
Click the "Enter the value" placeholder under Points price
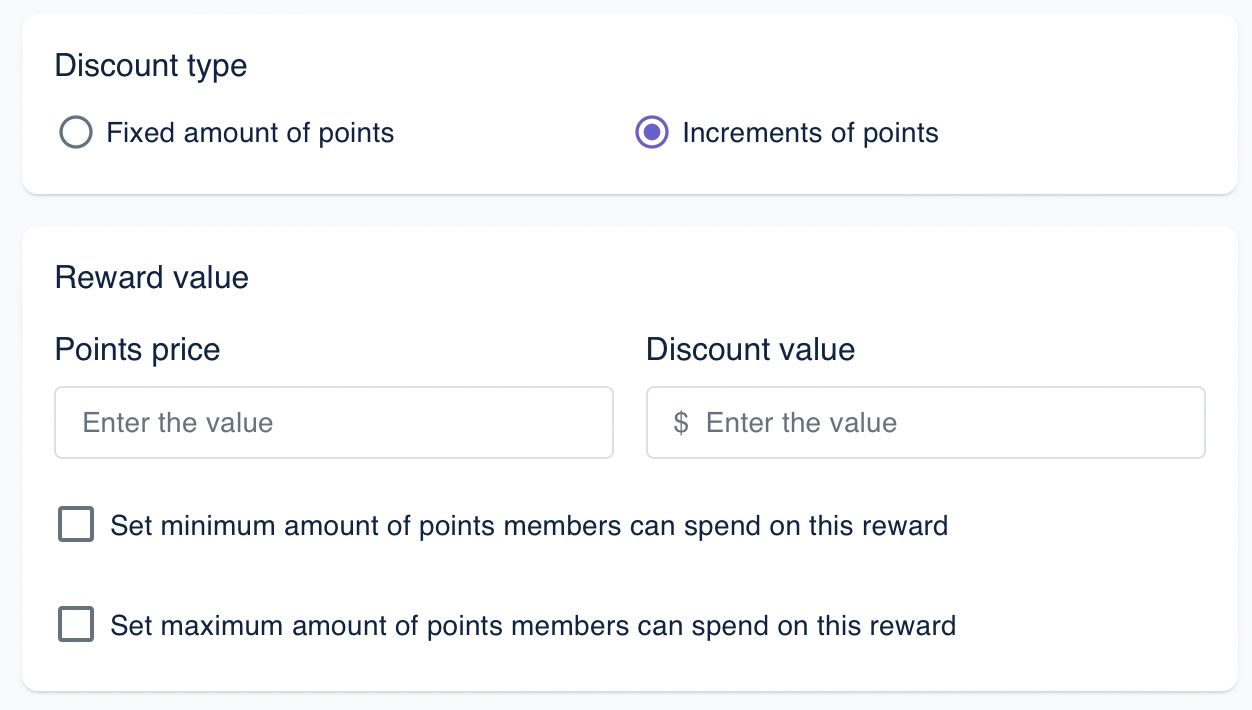(x=178, y=423)
